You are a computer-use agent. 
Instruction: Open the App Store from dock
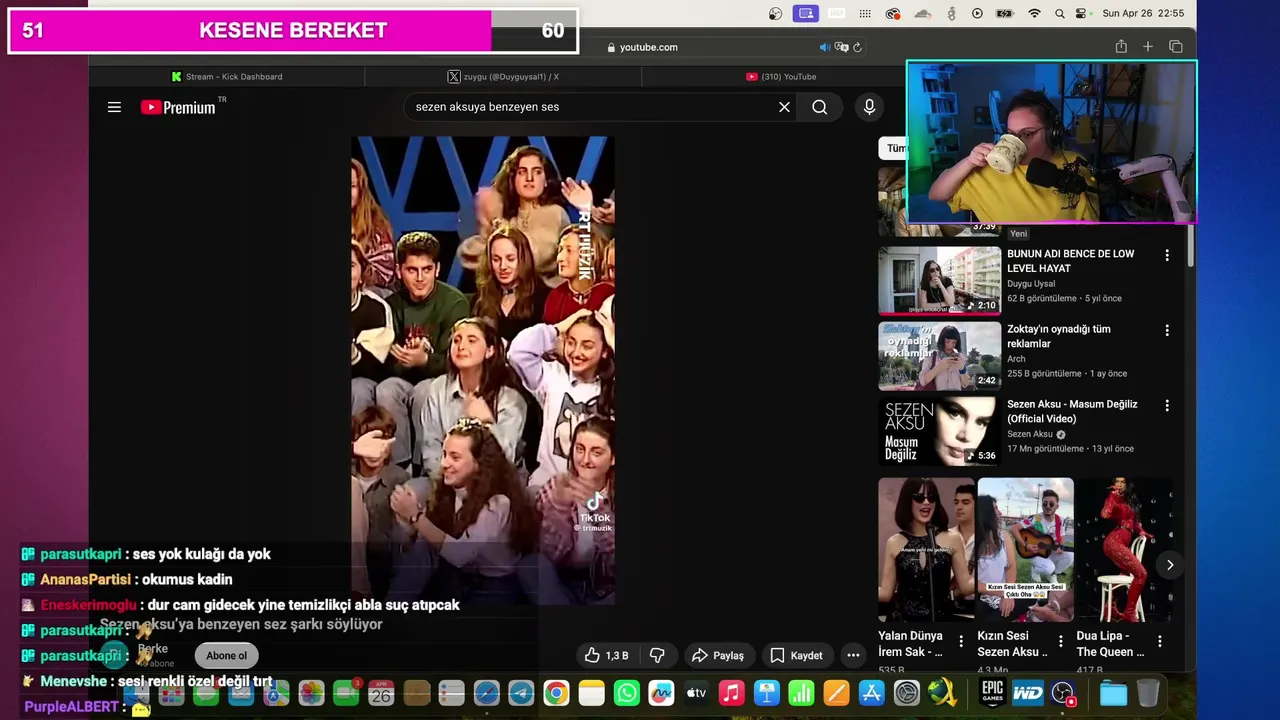click(871, 693)
